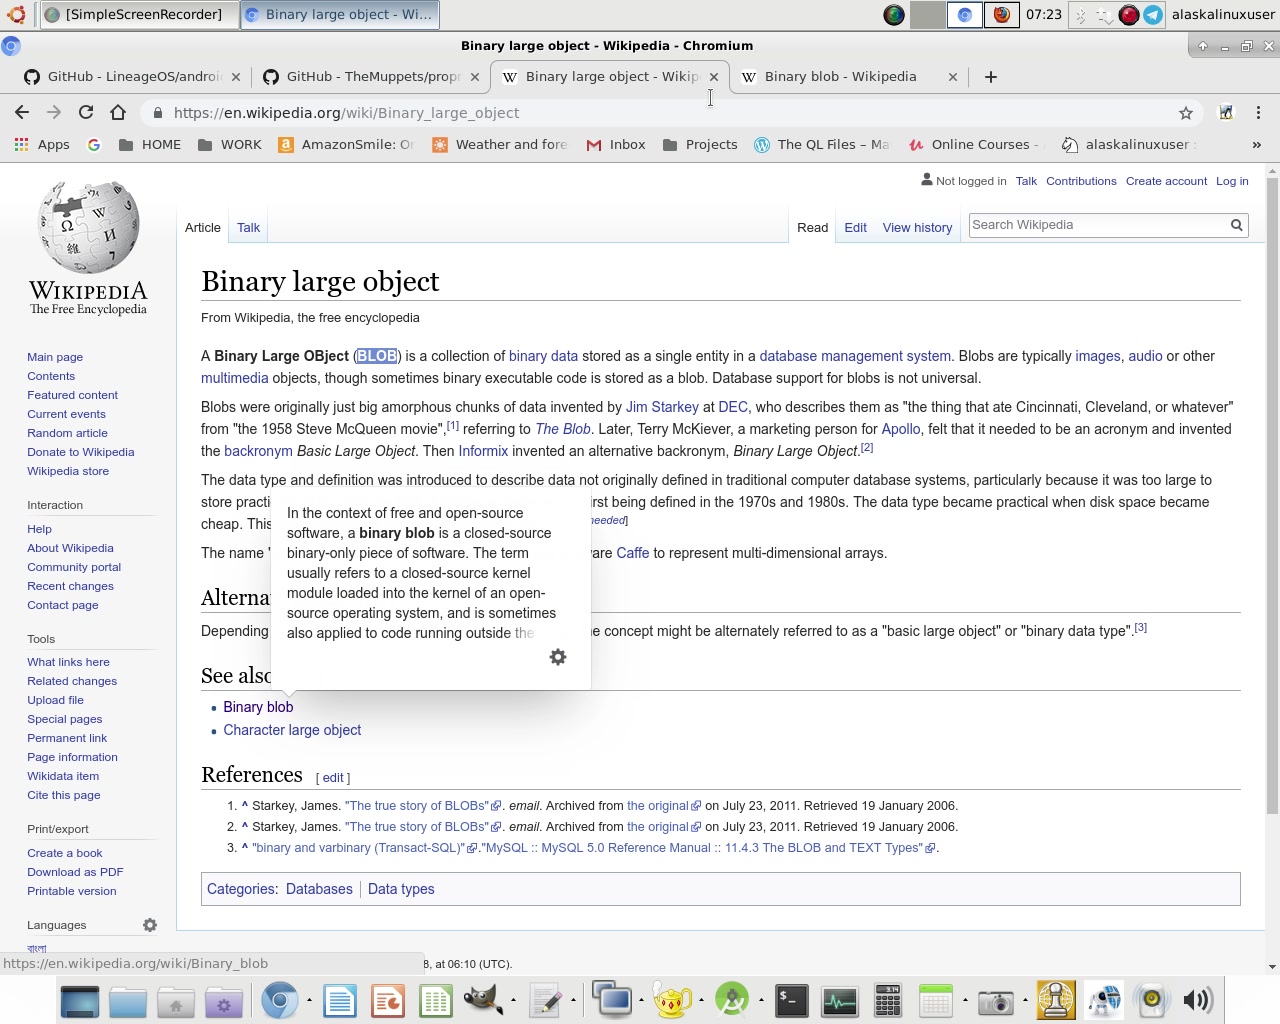Launch the word processor from dock
This screenshot has height=1024, width=1280.
pyautogui.click(x=340, y=1000)
